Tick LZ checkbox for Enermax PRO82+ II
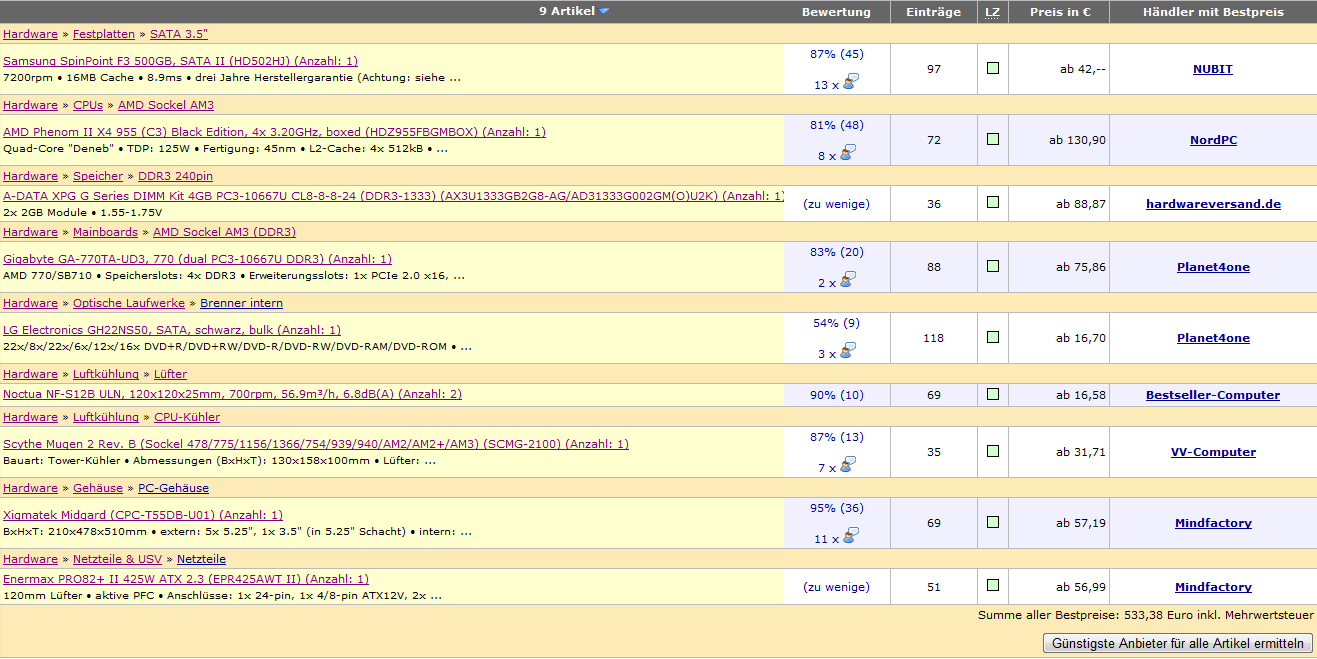This screenshot has width=1317, height=659. (993, 585)
